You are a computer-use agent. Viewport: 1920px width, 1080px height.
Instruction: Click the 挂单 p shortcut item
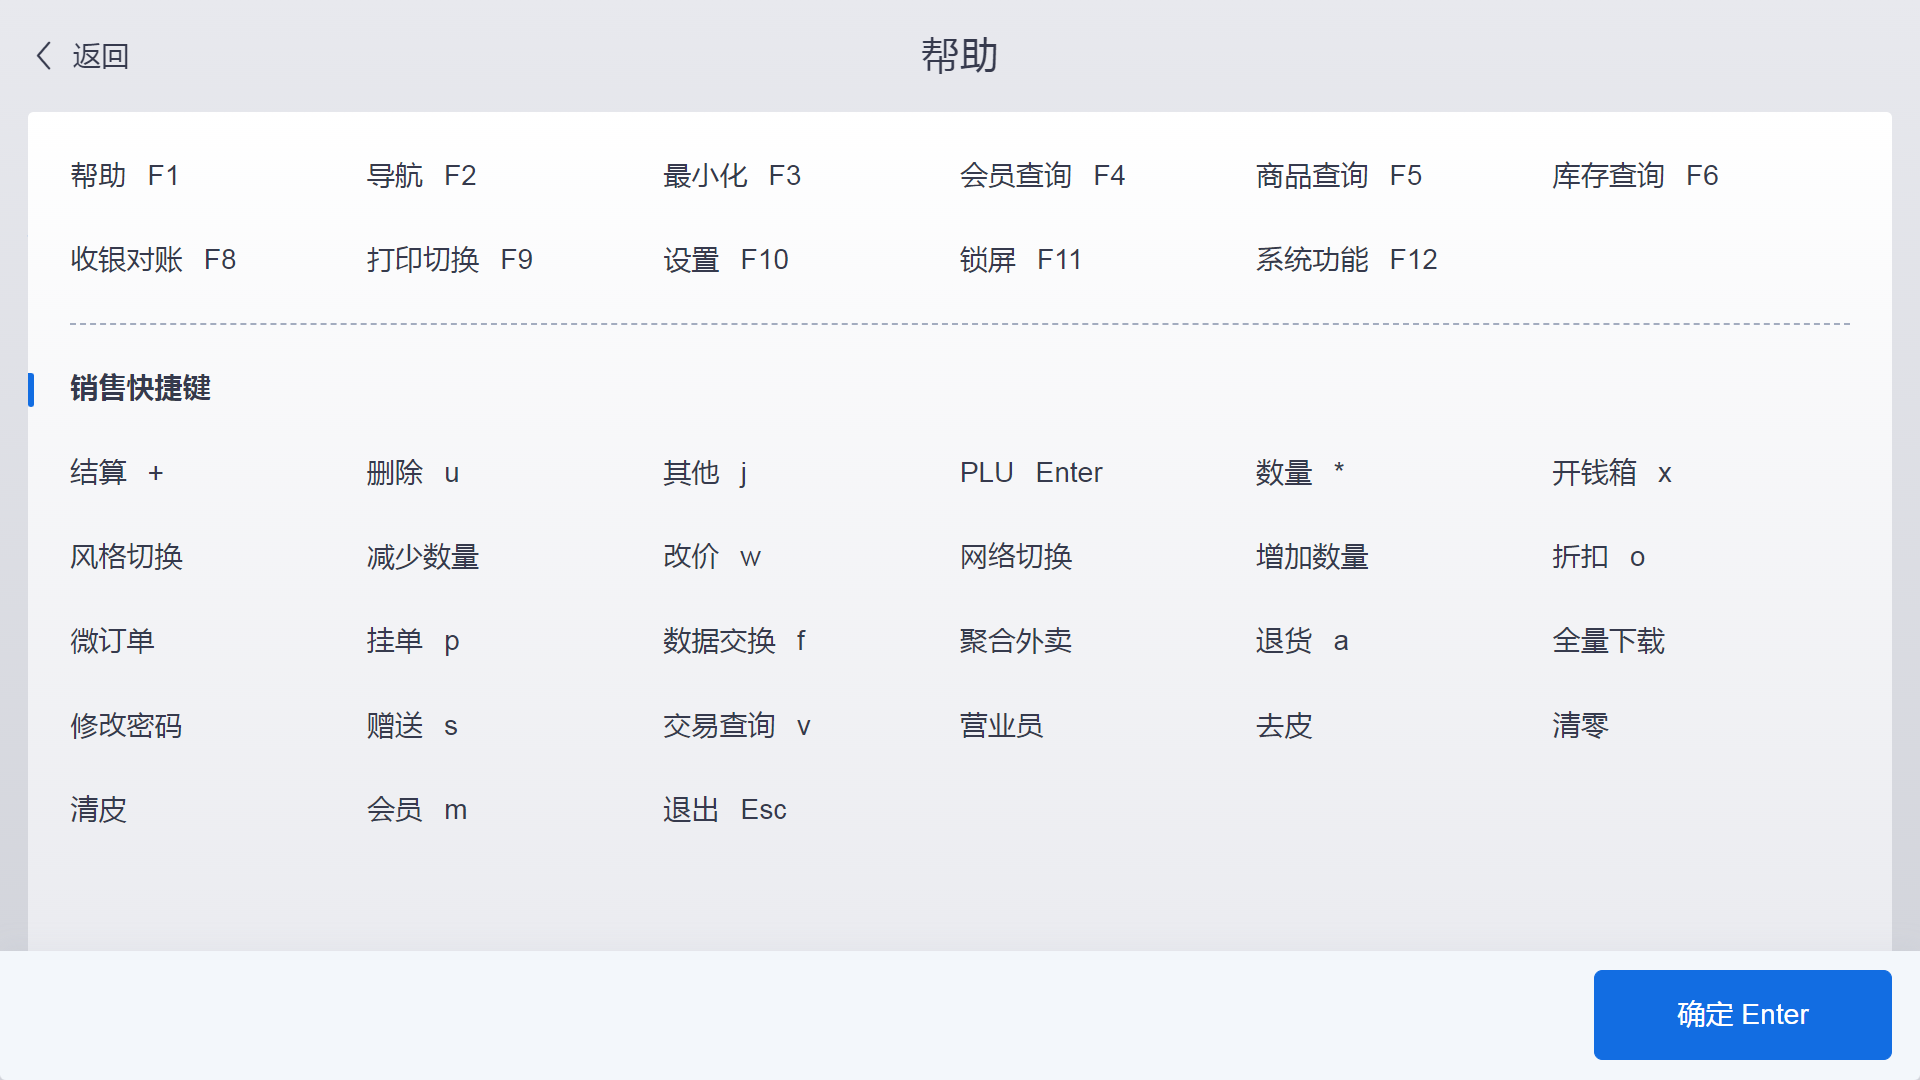click(x=413, y=641)
